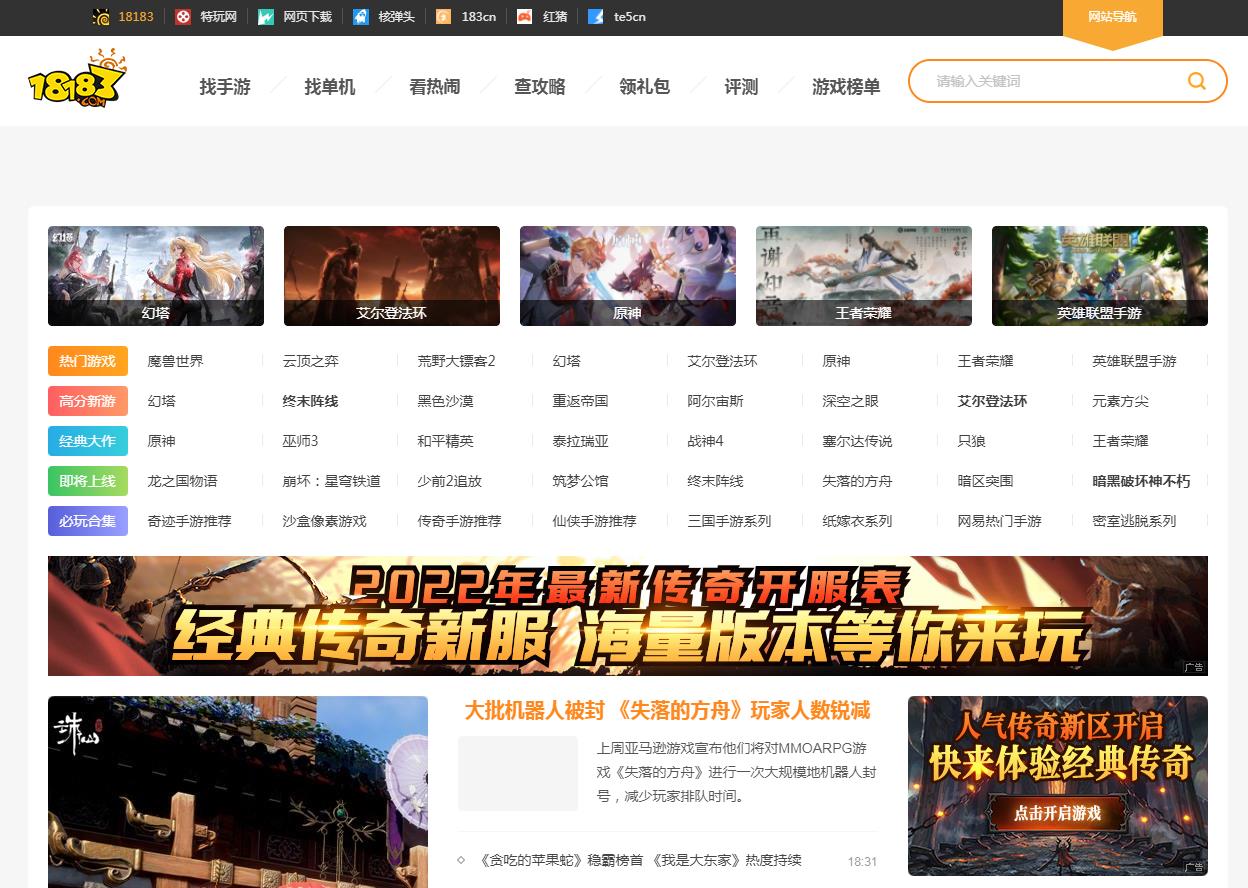Open the 找手游 menu

225,87
